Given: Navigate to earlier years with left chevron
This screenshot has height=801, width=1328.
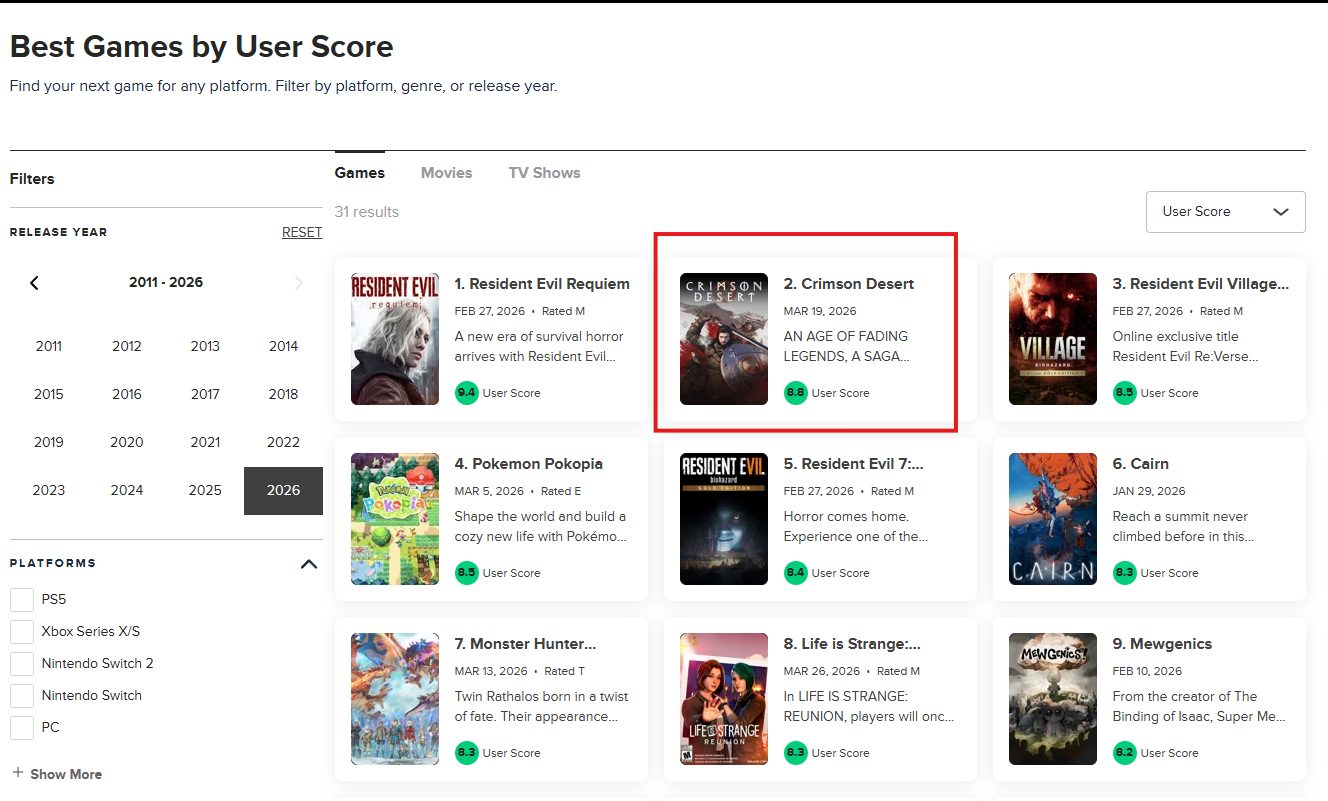Looking at the screenshot, I should (x=35, y=283).
